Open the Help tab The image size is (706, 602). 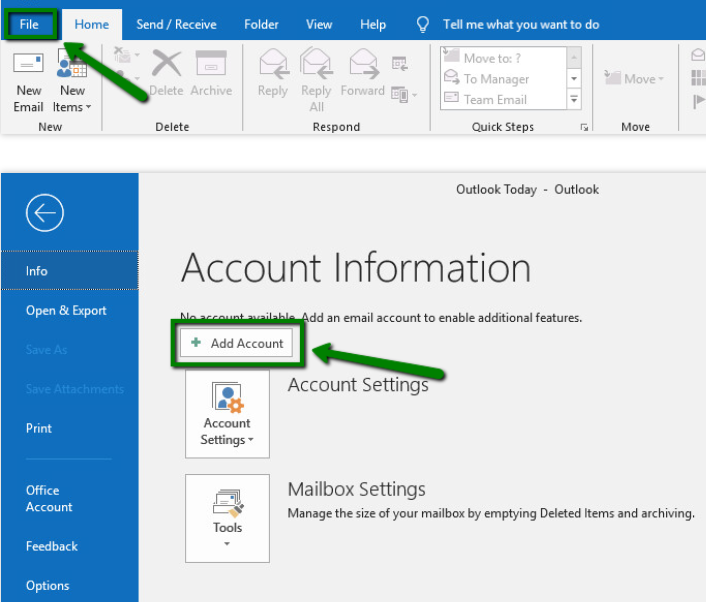click(x=373, y=24)
